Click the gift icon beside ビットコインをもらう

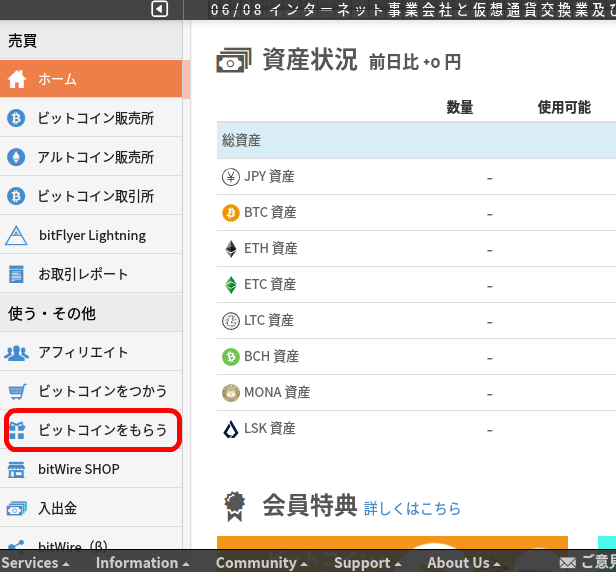[x=17, y=431]
